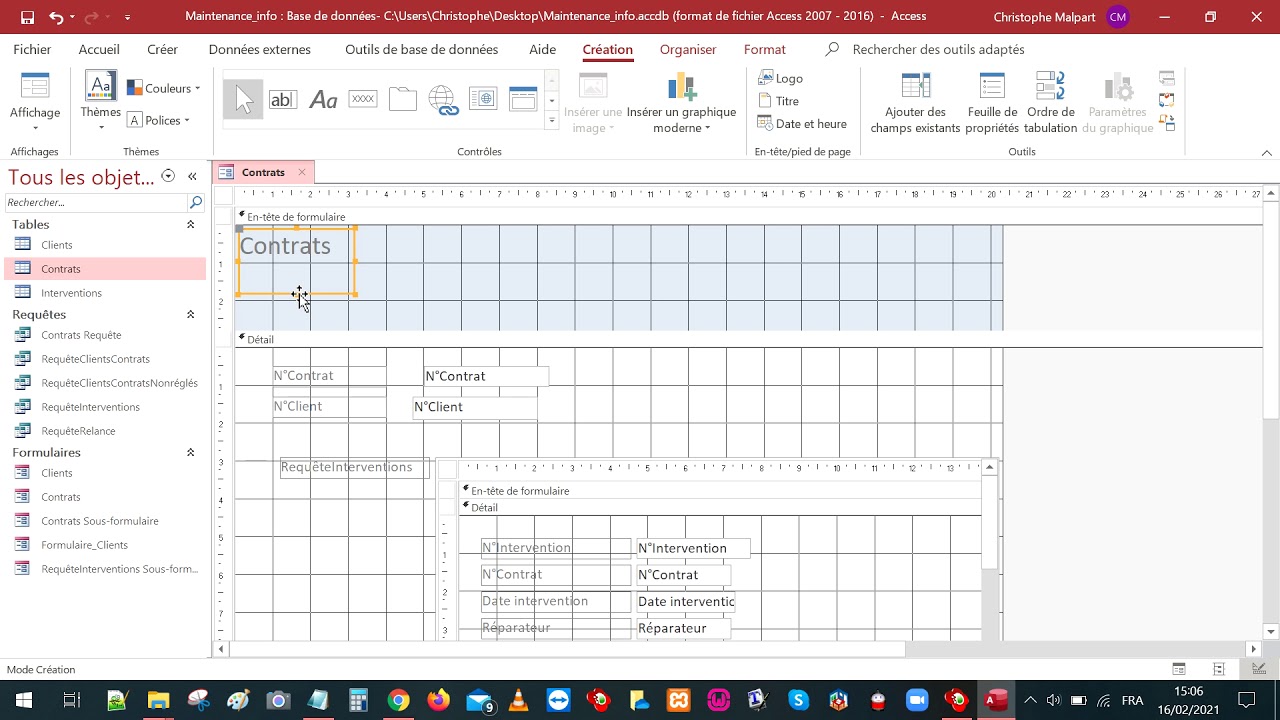Switch to the Créer ribbon tab
The height and width of the screenshot is (720, 1280).
tap(162, 49)
